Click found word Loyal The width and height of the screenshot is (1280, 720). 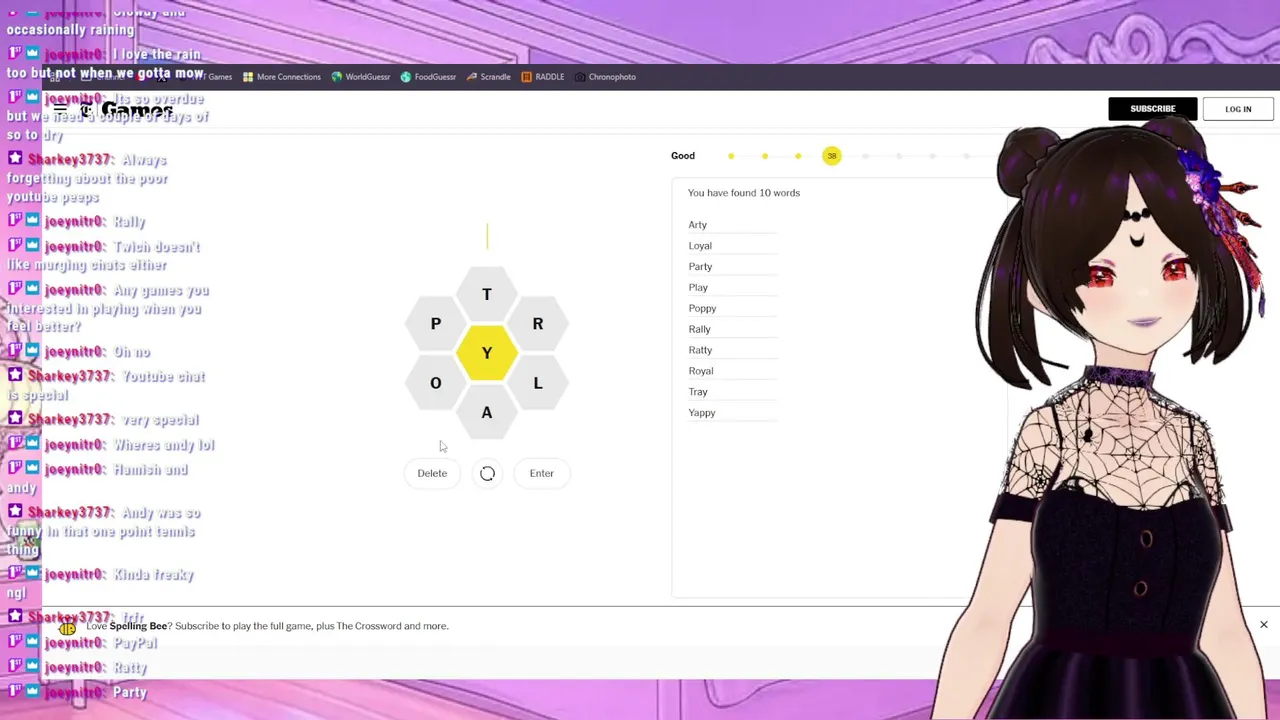pos(700,246)
